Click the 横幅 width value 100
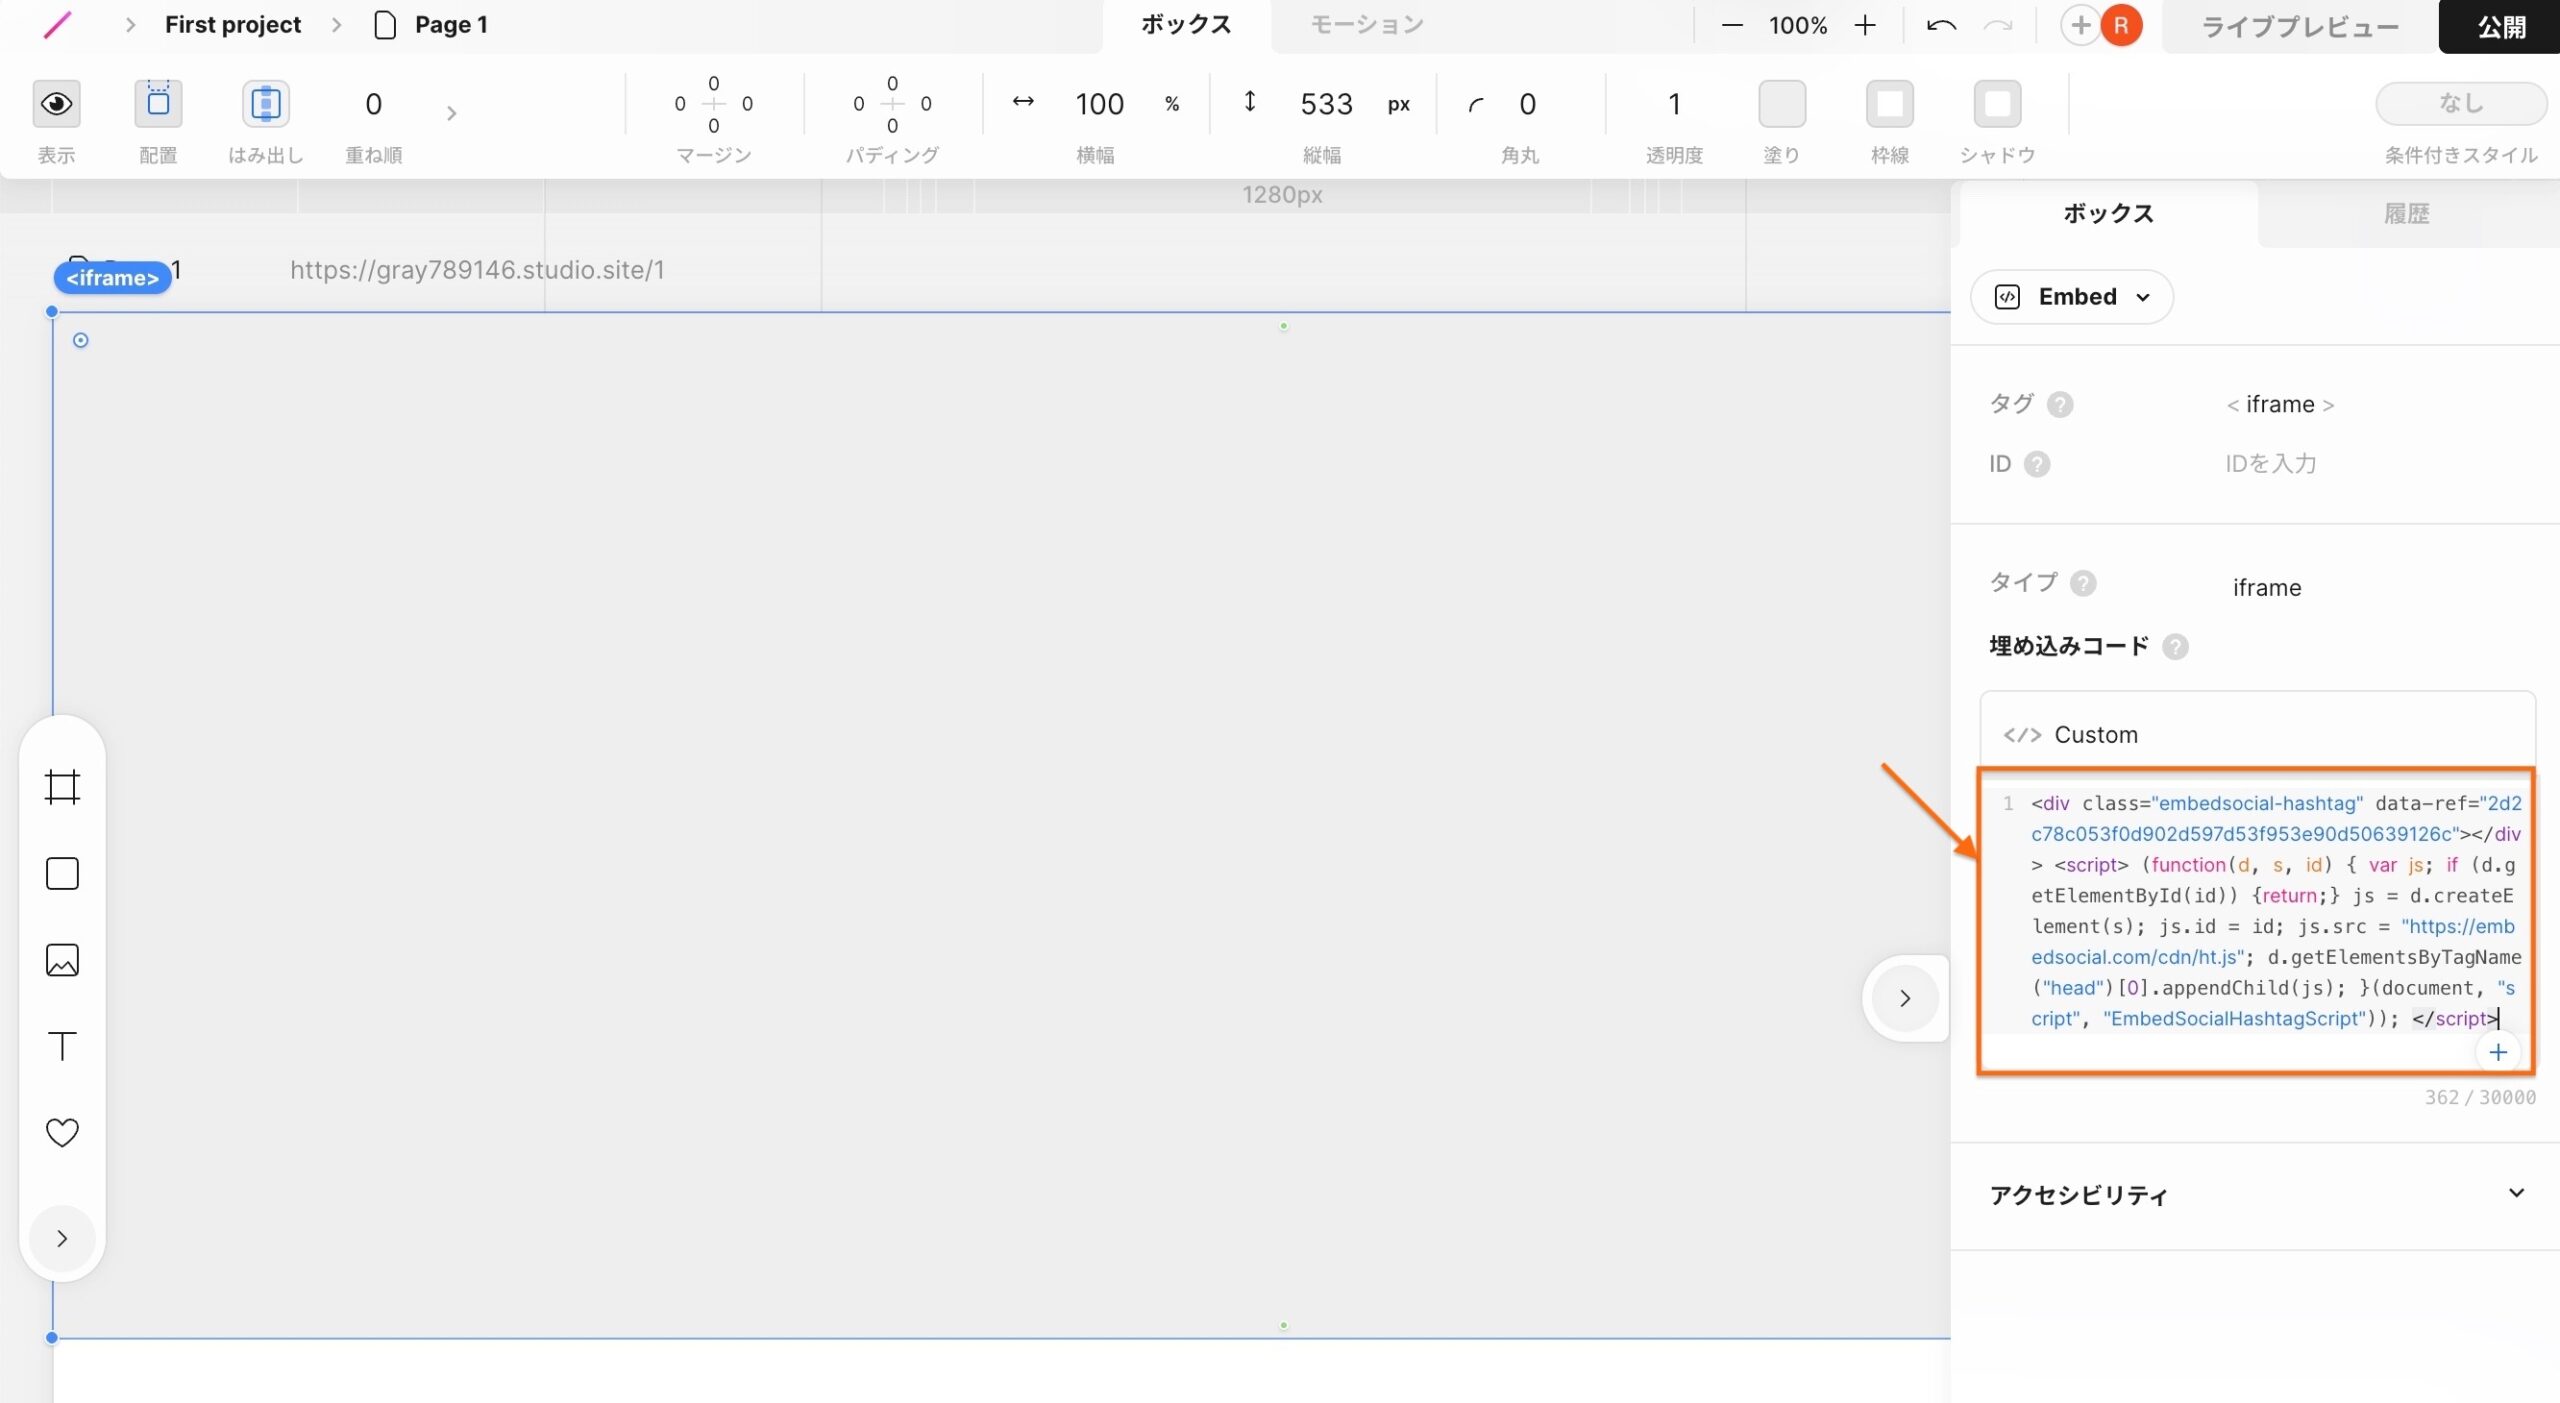The width and height of the screenshot is (2560, 1403). (1099, 104)
